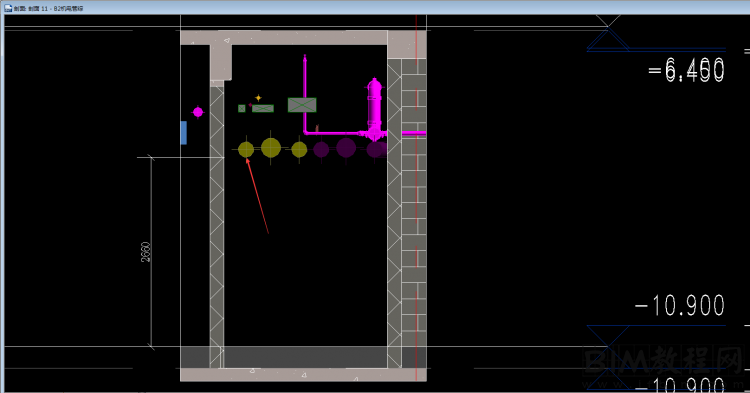Select the medium green cable tray rectangle

(x=263, y=109)
